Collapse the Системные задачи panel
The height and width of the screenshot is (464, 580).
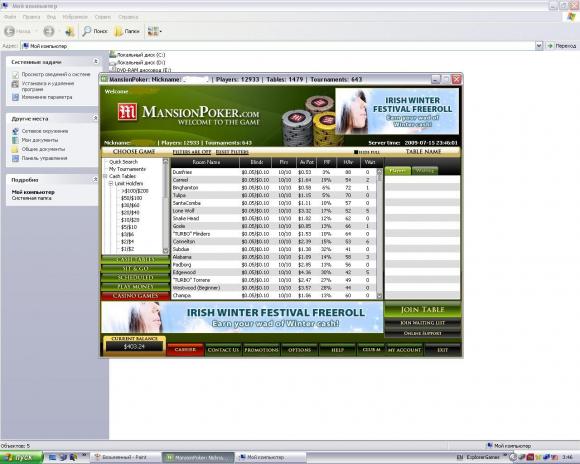[95, 61]
